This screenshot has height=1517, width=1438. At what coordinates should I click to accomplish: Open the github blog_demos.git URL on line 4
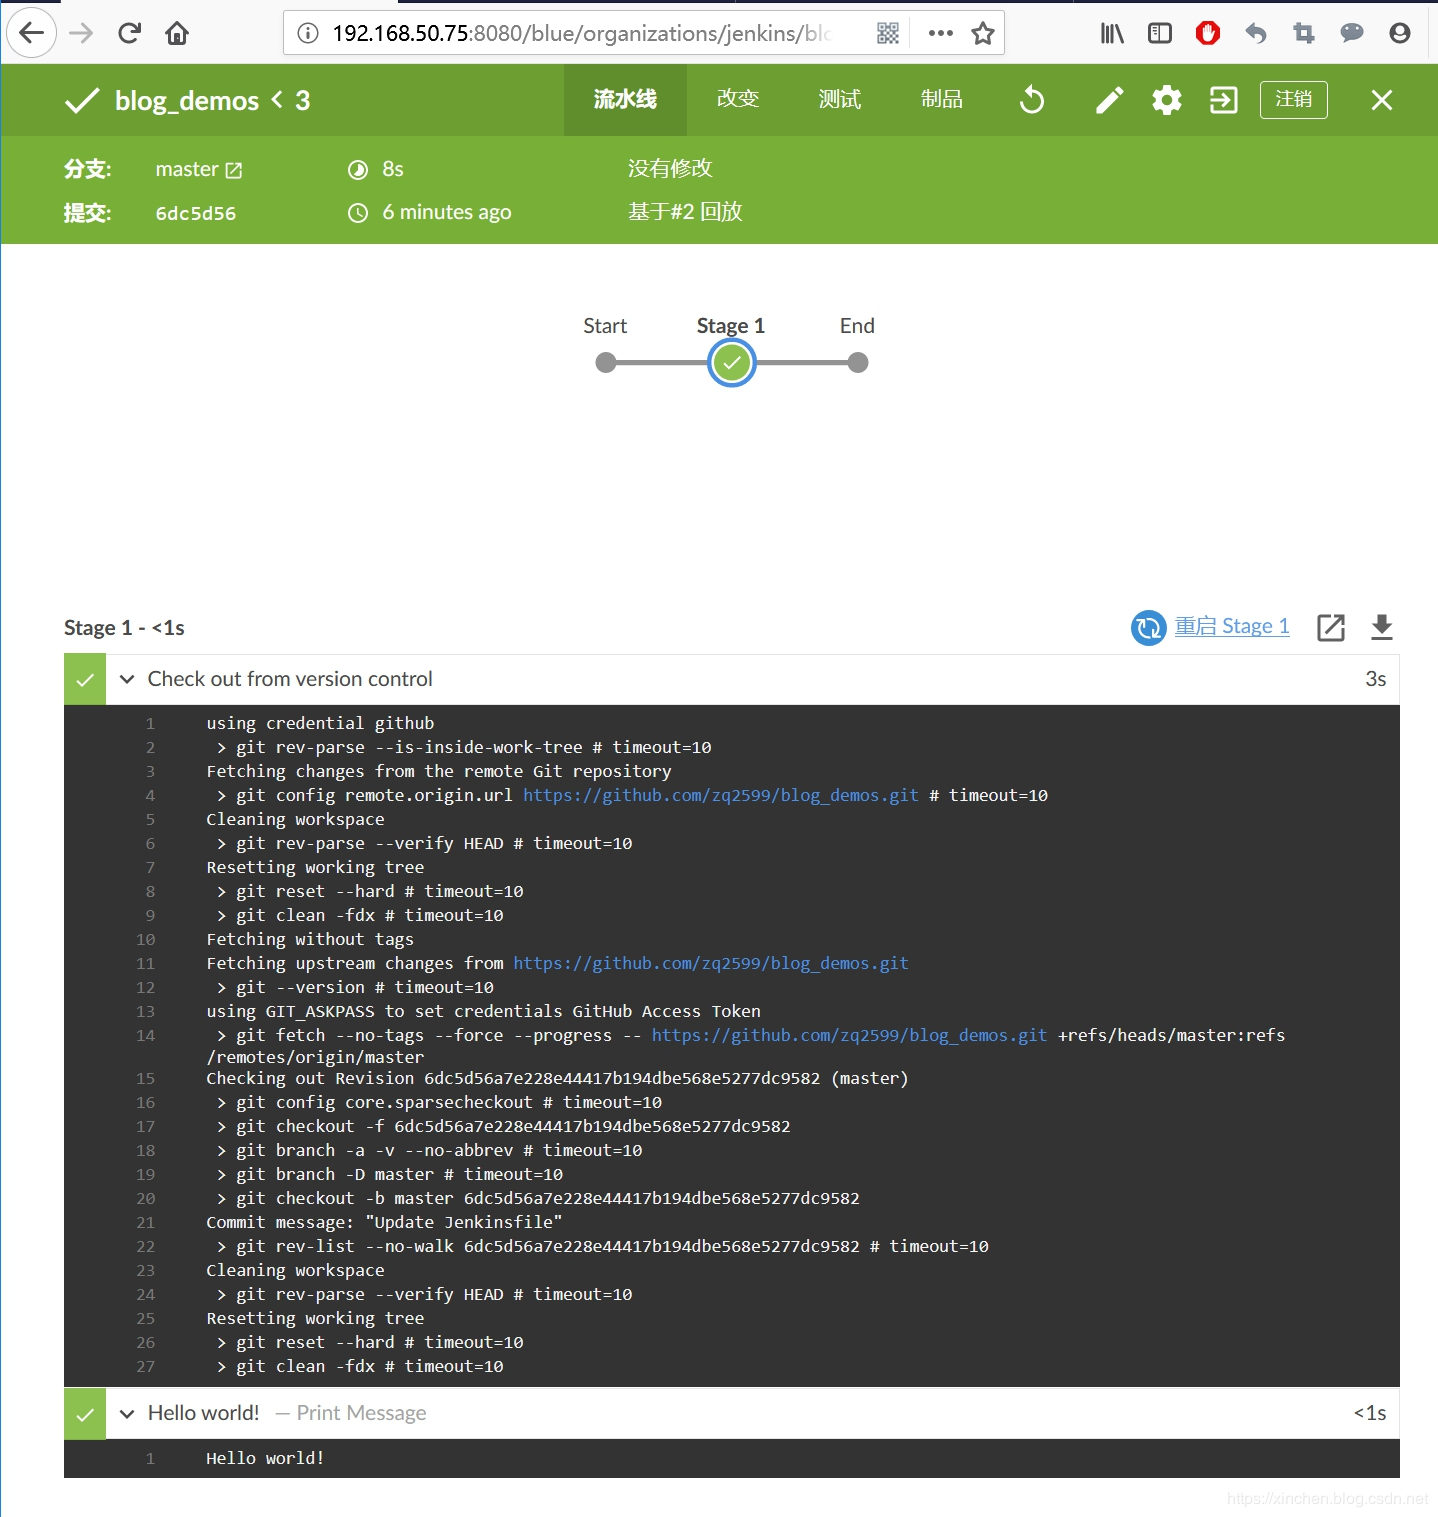tap(720, 795)
